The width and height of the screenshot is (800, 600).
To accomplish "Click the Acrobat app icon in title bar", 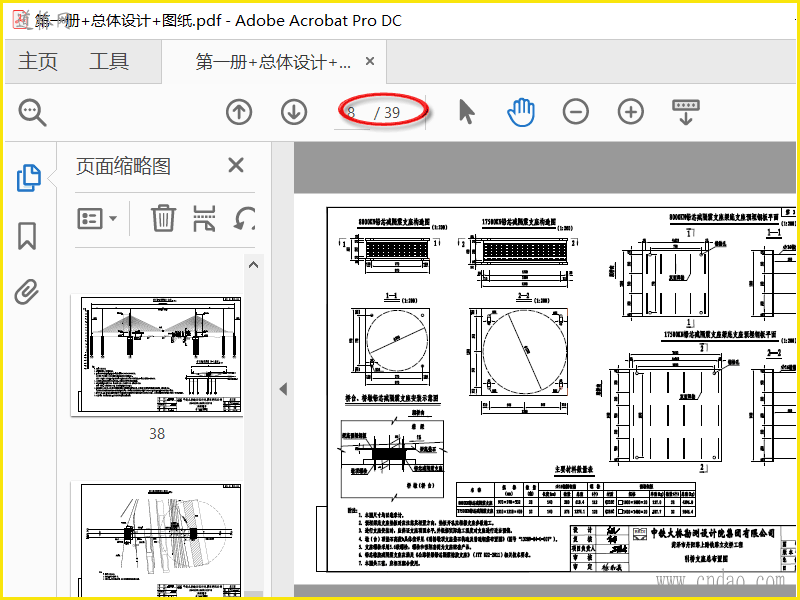I will 22,20.
